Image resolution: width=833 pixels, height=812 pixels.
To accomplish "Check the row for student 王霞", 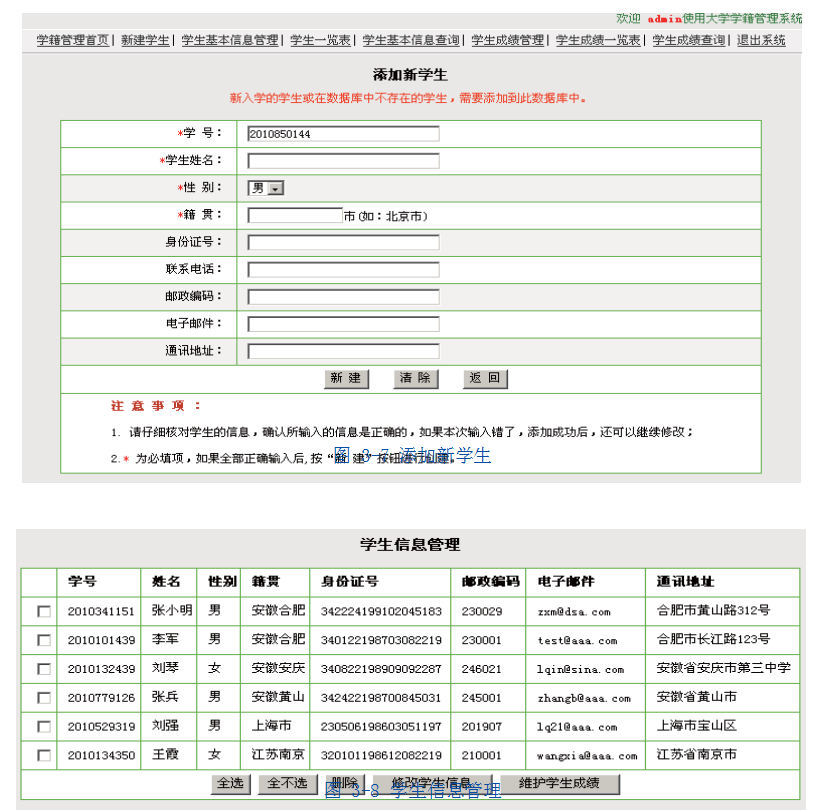I will [44, 755].
